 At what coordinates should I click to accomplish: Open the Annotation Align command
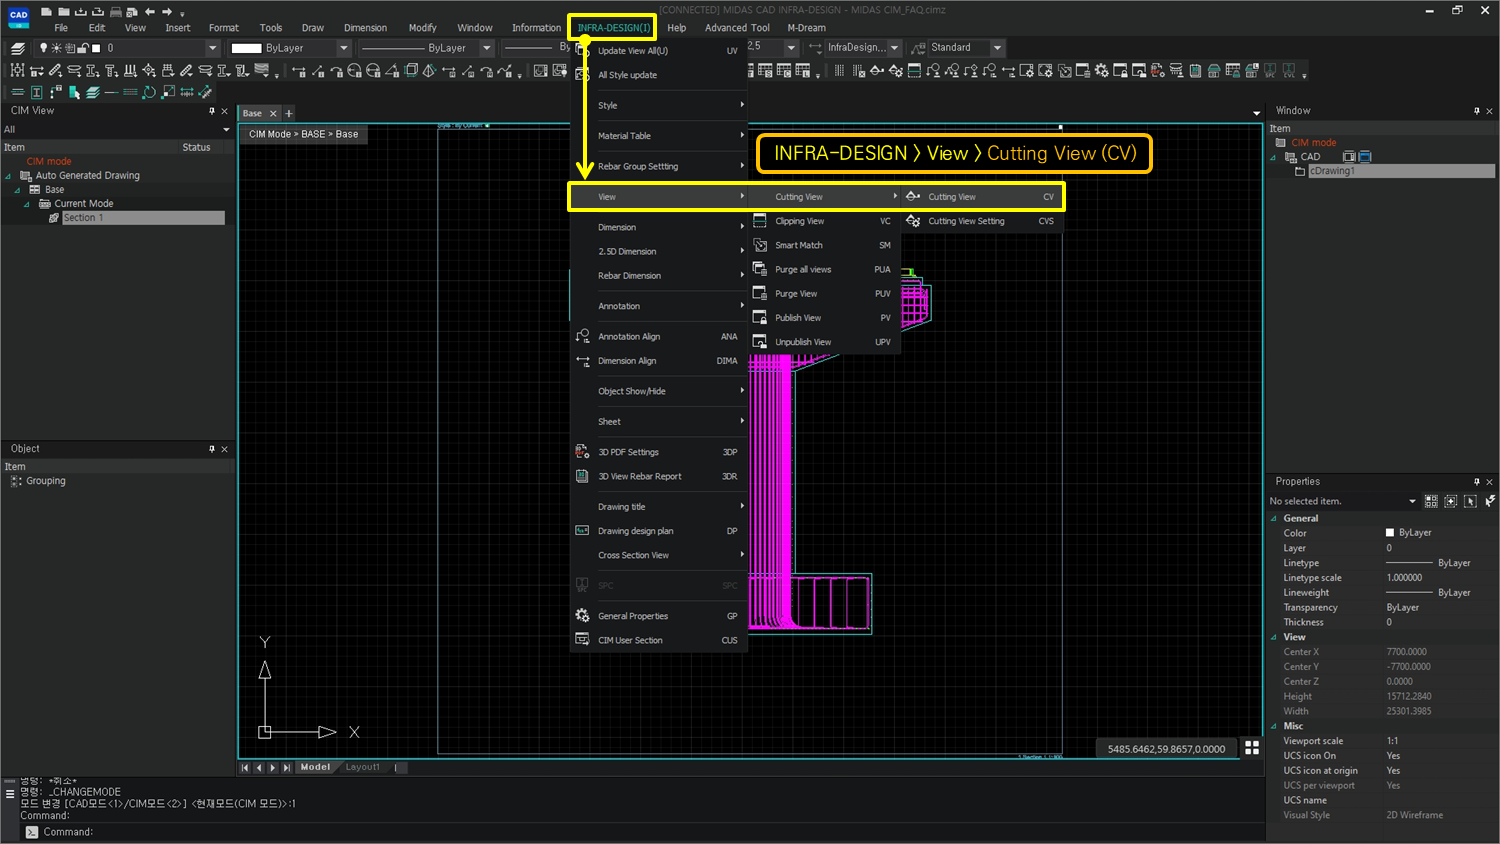click(659, 337)
